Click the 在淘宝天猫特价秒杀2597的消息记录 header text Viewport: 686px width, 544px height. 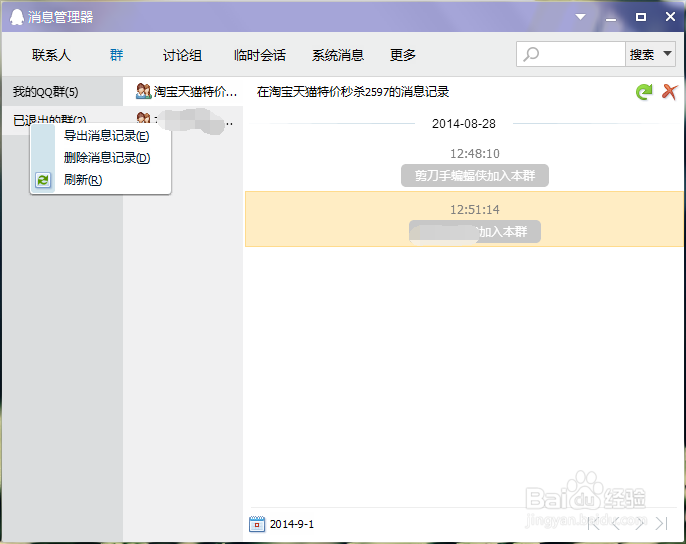pyautogui.click(x=353, y=92)
